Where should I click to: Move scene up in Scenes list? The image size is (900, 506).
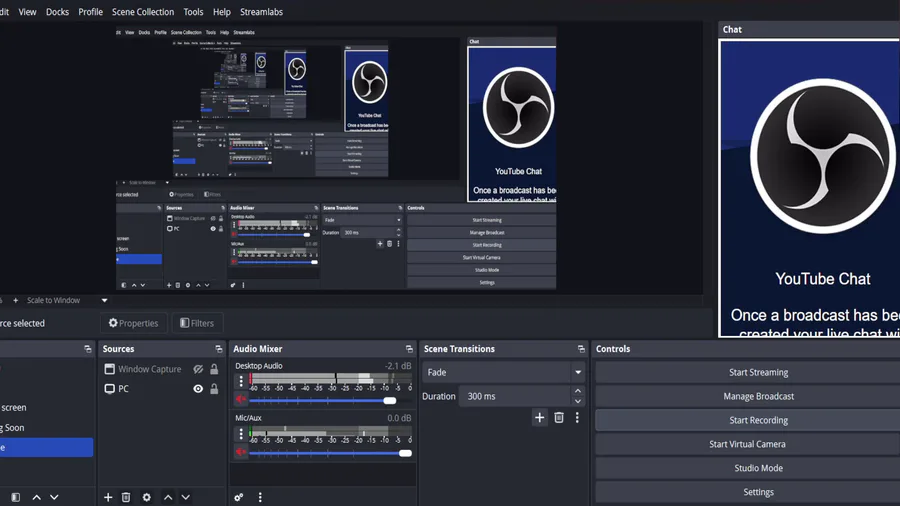click(36, 497)
